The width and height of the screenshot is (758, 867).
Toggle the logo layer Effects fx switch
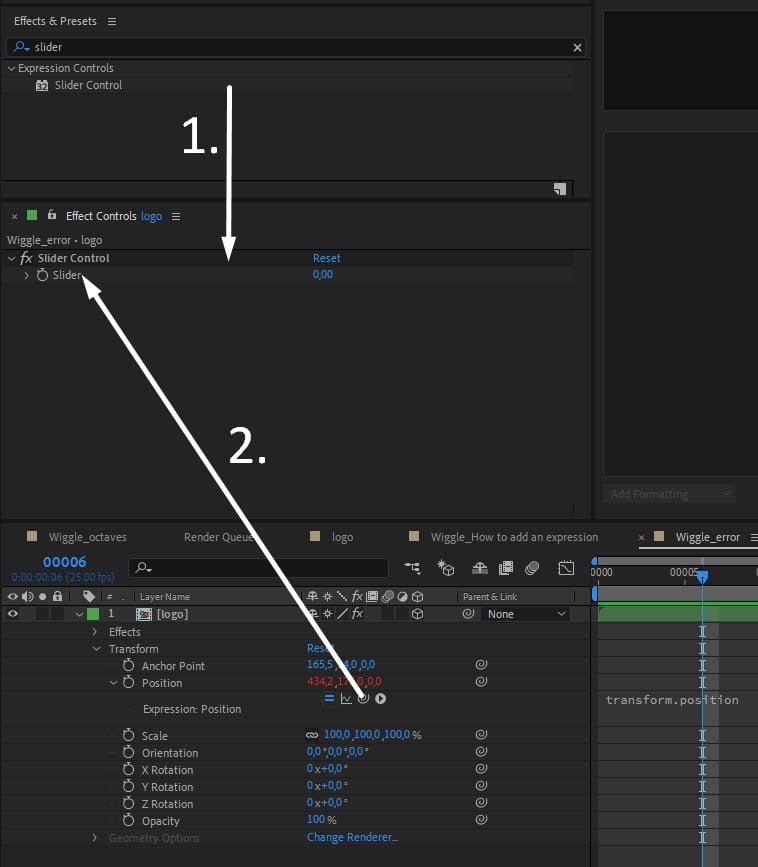(357, 613)
